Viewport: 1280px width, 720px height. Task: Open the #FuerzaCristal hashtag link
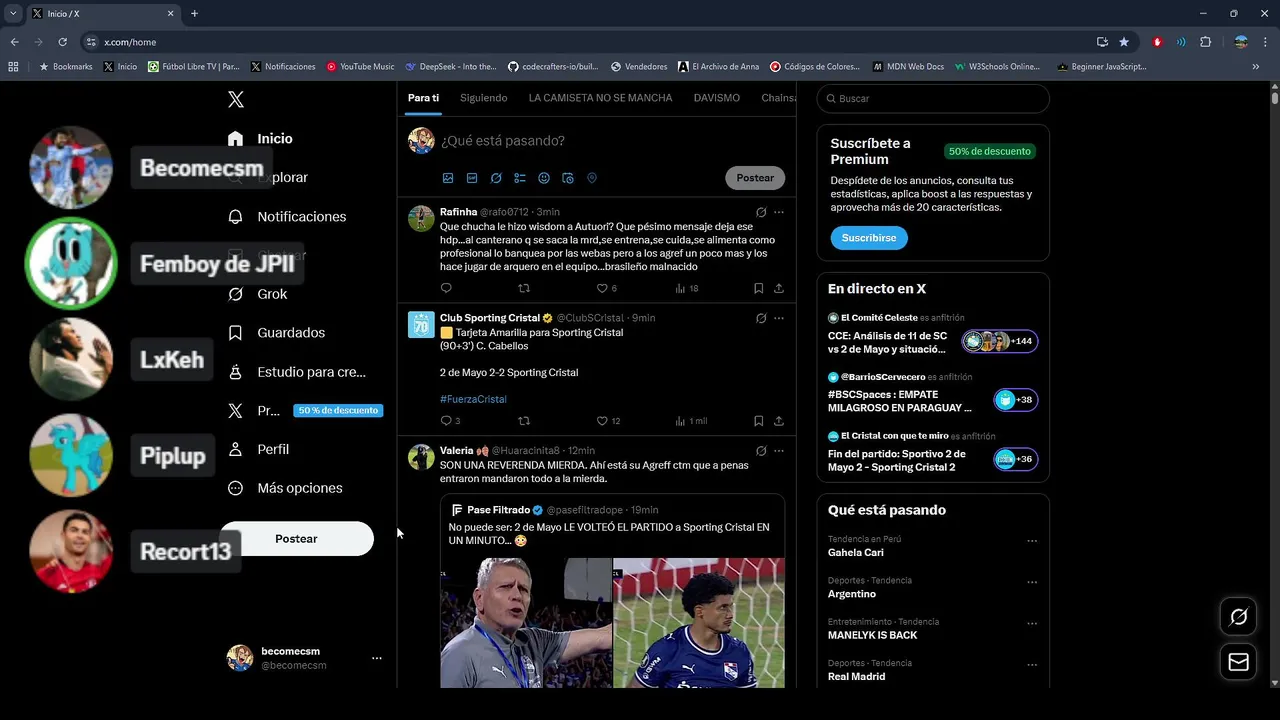(x=473, y=399)
